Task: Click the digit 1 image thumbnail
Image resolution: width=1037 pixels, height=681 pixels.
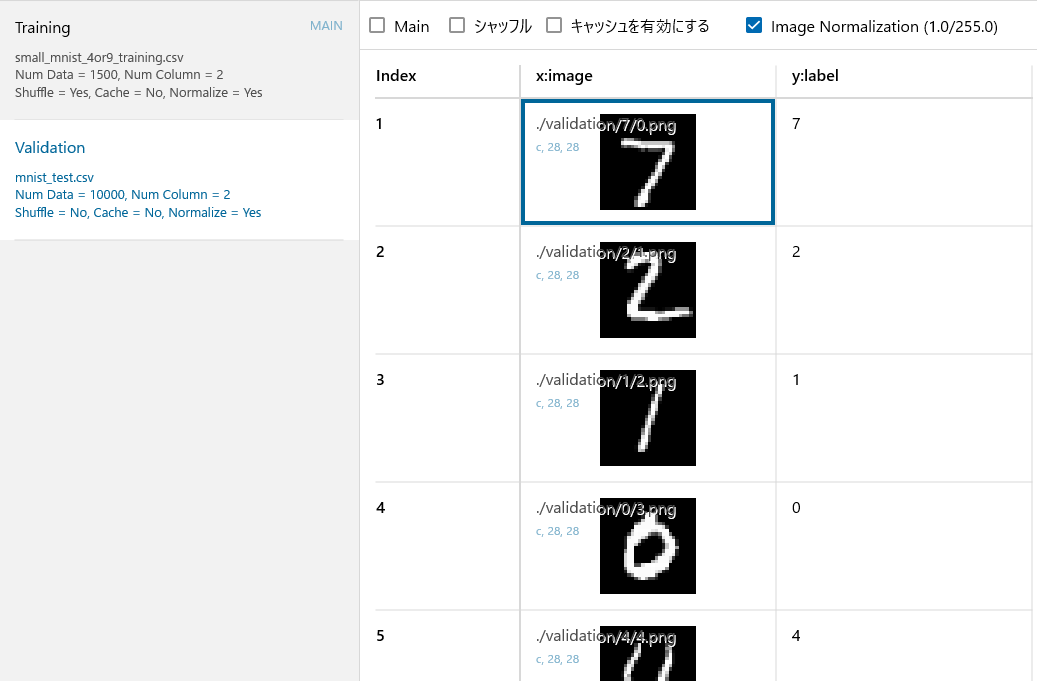Action: tap(647, 418)
